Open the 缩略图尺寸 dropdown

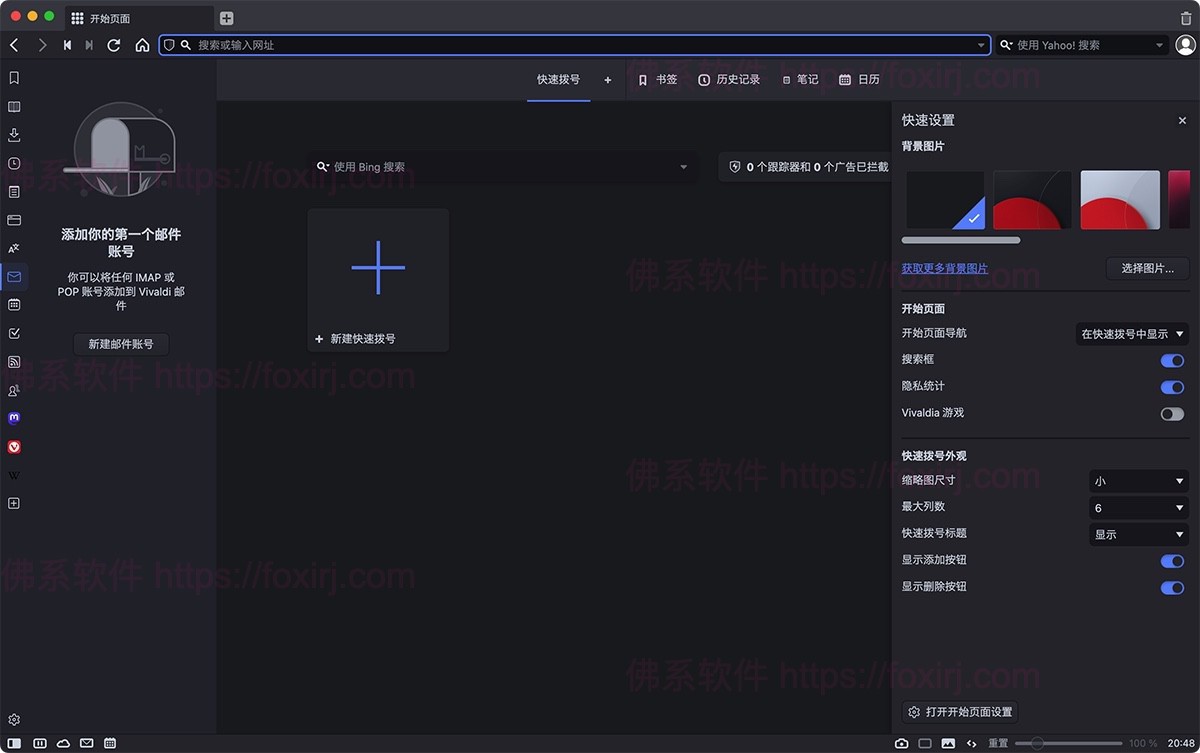click(x=1138, y=481)
